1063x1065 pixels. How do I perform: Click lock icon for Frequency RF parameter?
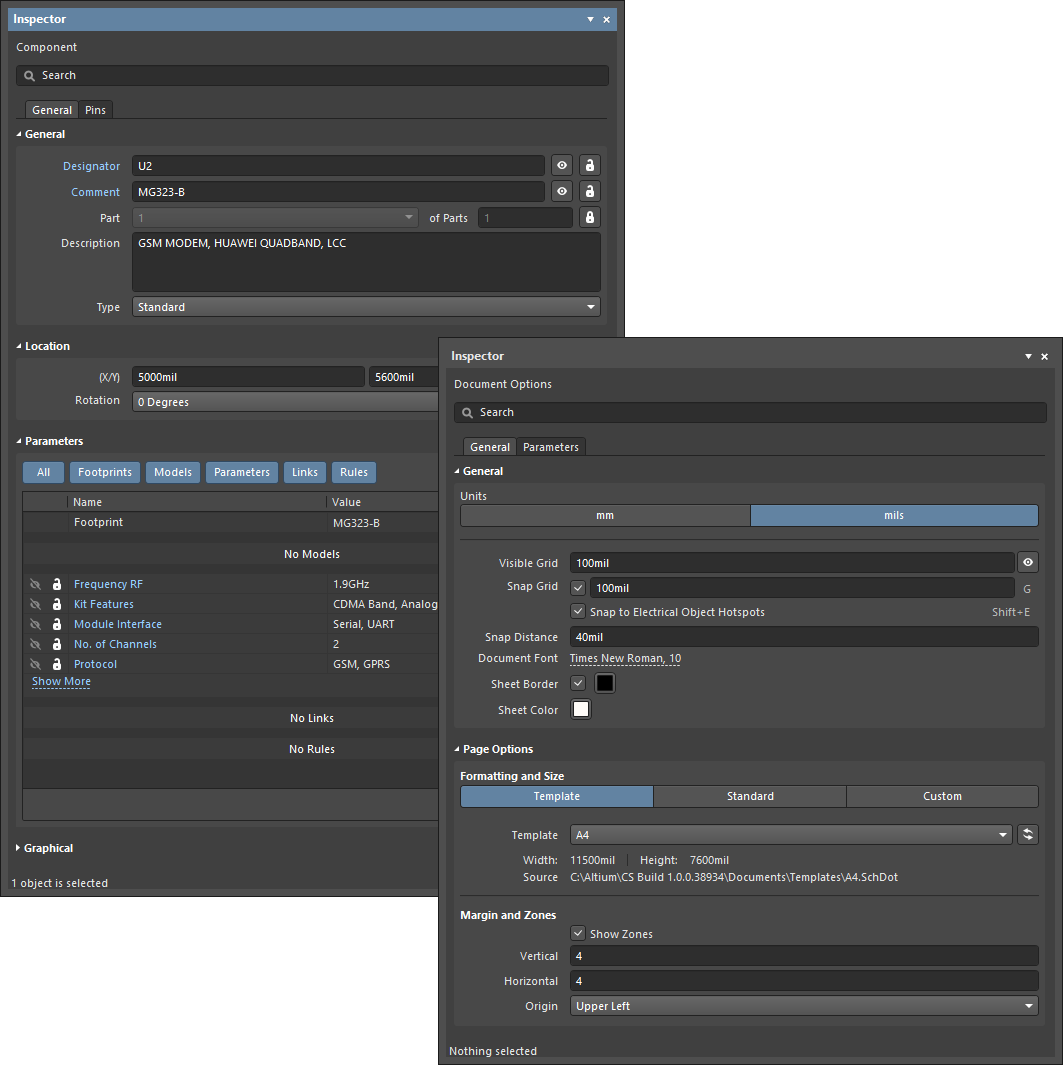click(x=57, y=584)
